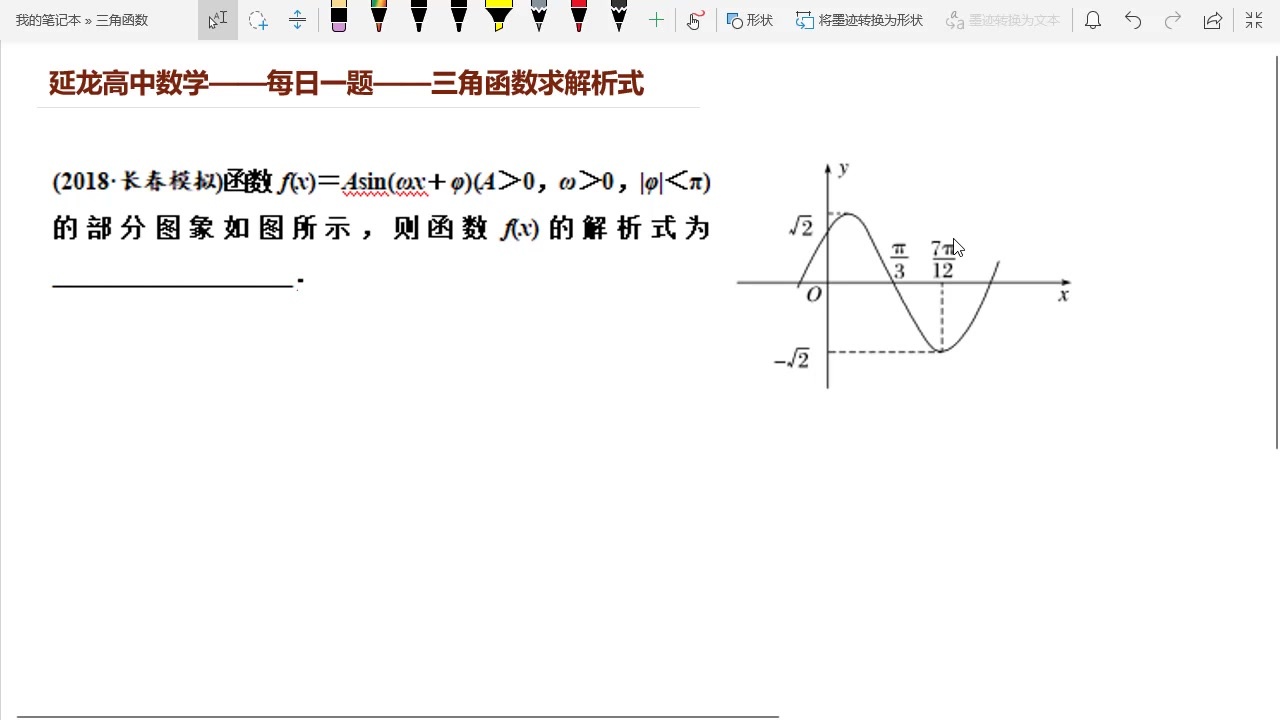The width and height of the screenshot is (1280, 720).
Task: Select the gray pencil
Action: [539, 17]
